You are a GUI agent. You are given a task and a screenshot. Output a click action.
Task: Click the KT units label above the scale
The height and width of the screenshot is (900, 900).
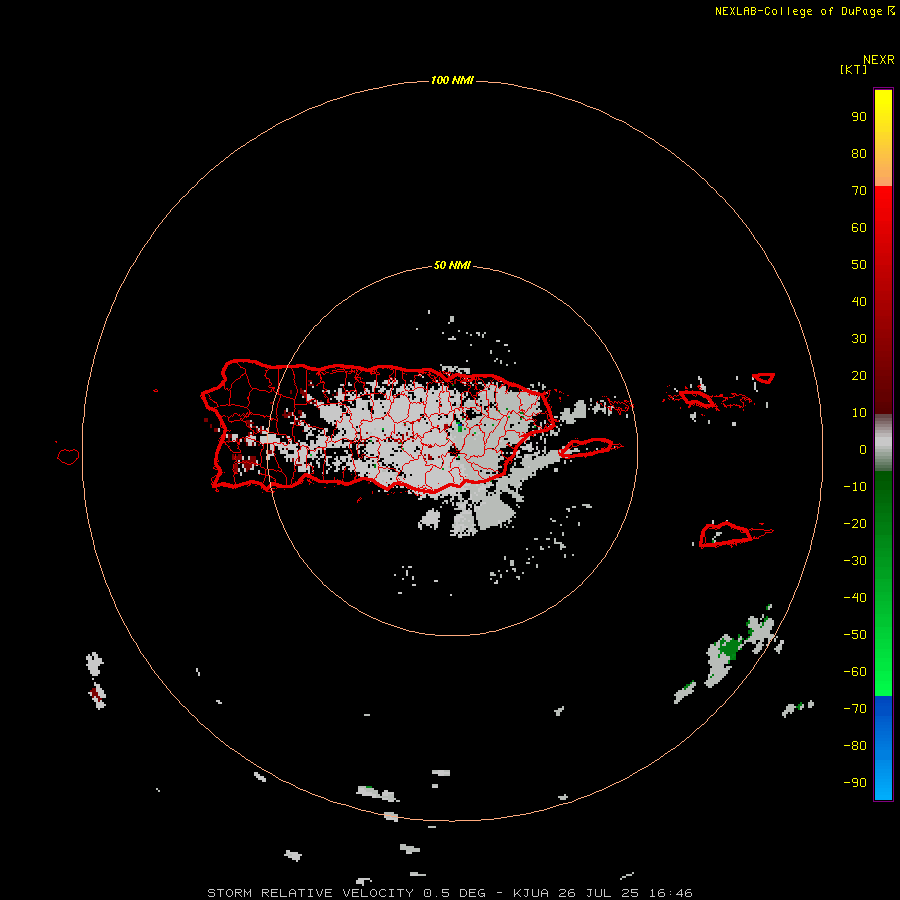[853, 69]
